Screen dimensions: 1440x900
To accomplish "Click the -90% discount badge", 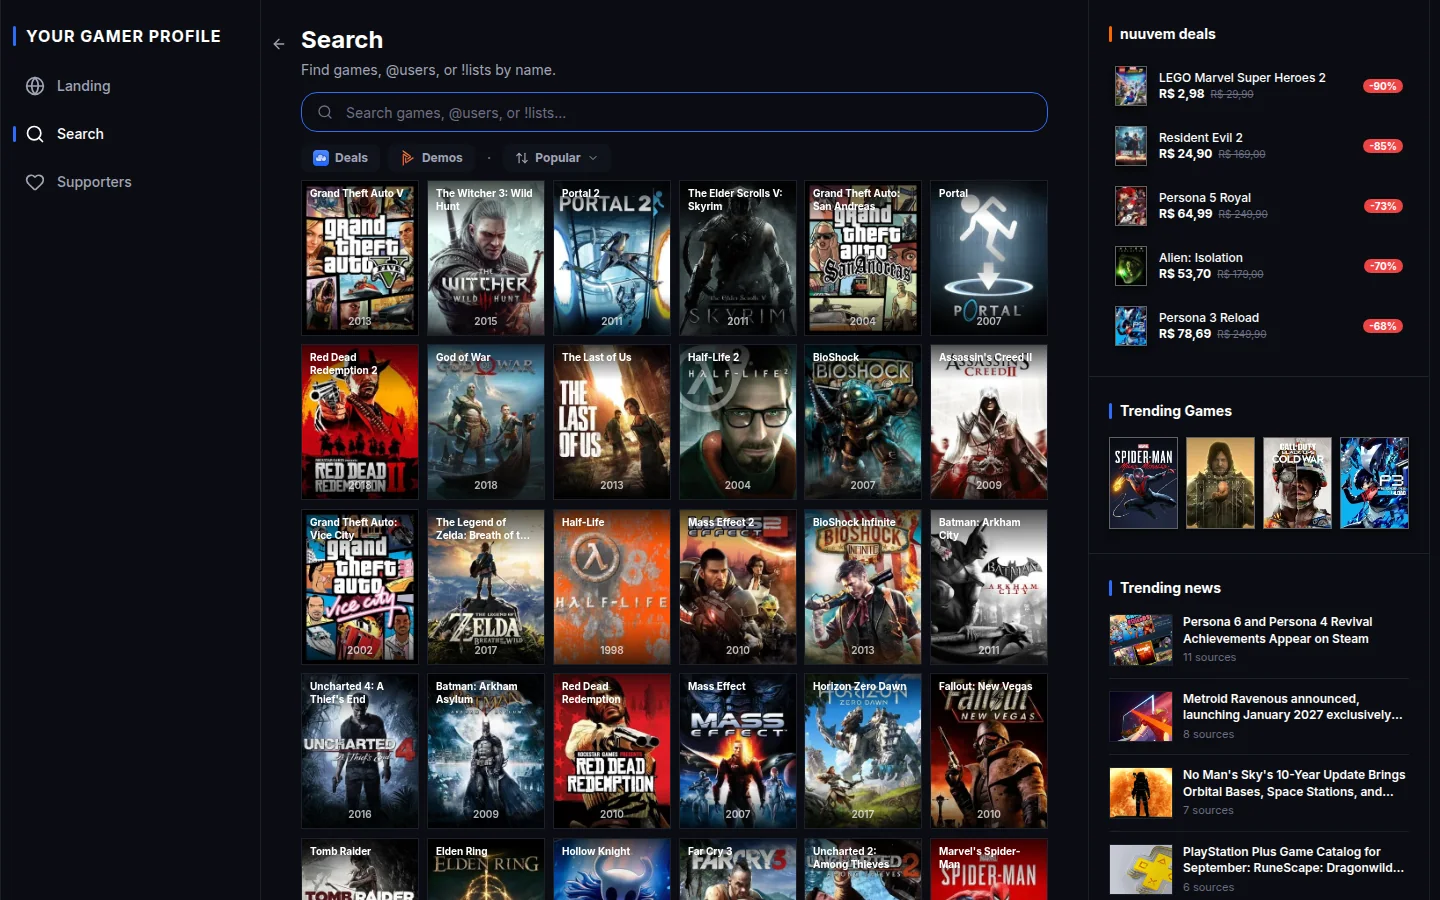I will [1383, 86].
